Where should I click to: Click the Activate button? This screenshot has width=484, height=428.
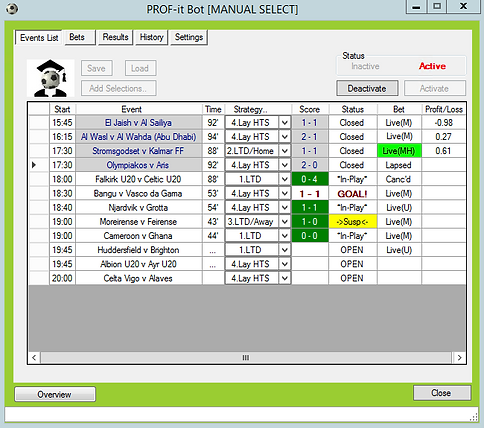pos(434,88)
